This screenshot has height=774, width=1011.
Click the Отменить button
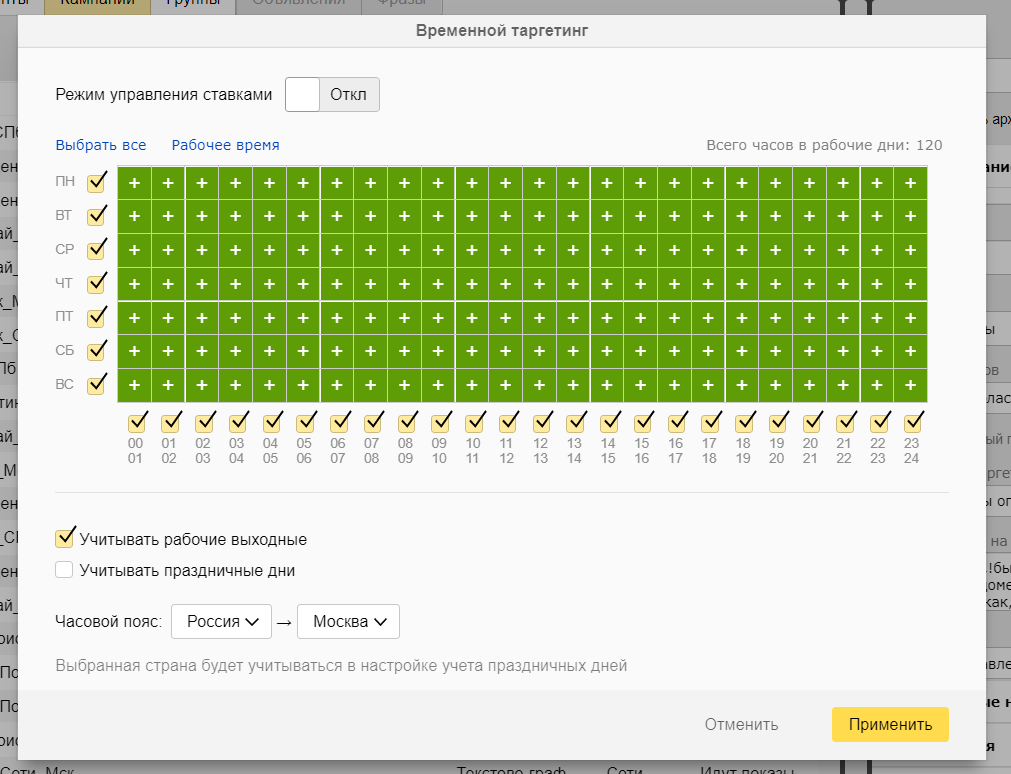741,725
